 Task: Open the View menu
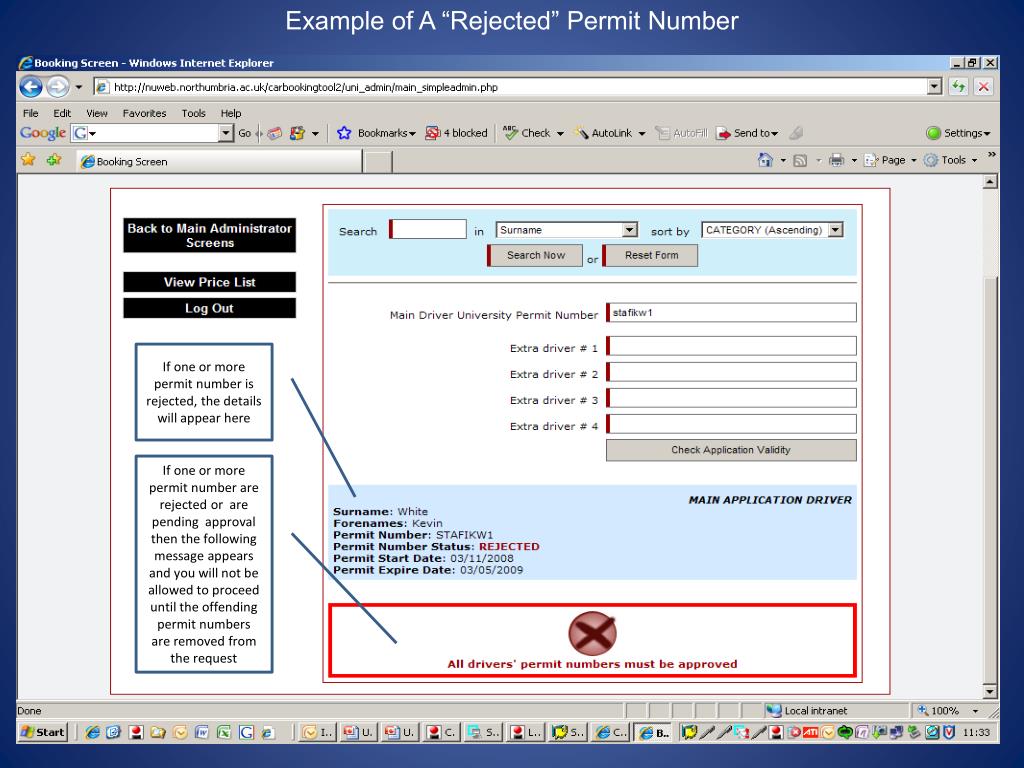[x=97, y=113]
